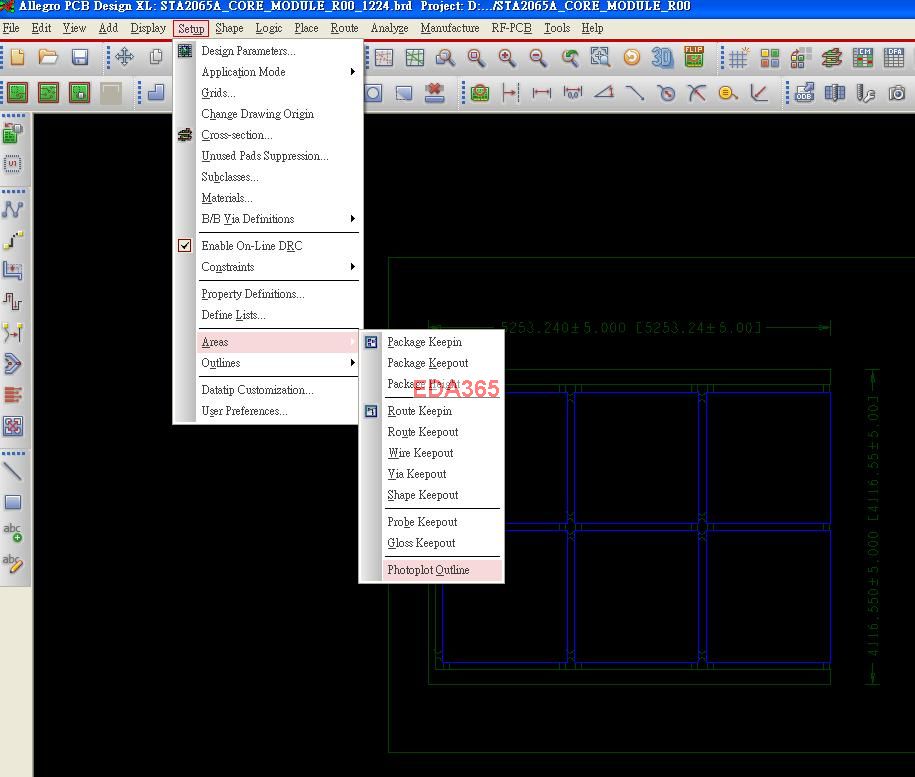Create a new design file
Image resolution: width=915 pixels, height=777 pixels.
coord(18,57)
